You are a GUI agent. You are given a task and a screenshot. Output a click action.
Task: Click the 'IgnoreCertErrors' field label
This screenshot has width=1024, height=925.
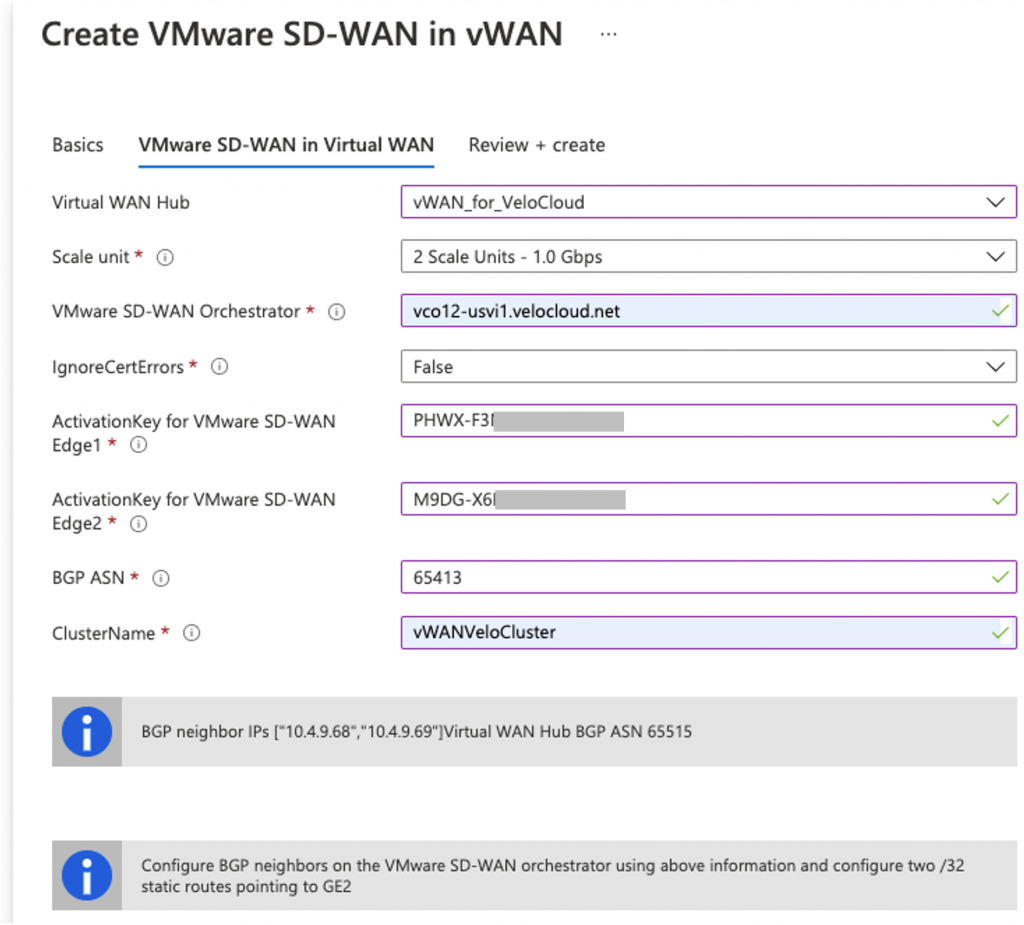(118, 367)
